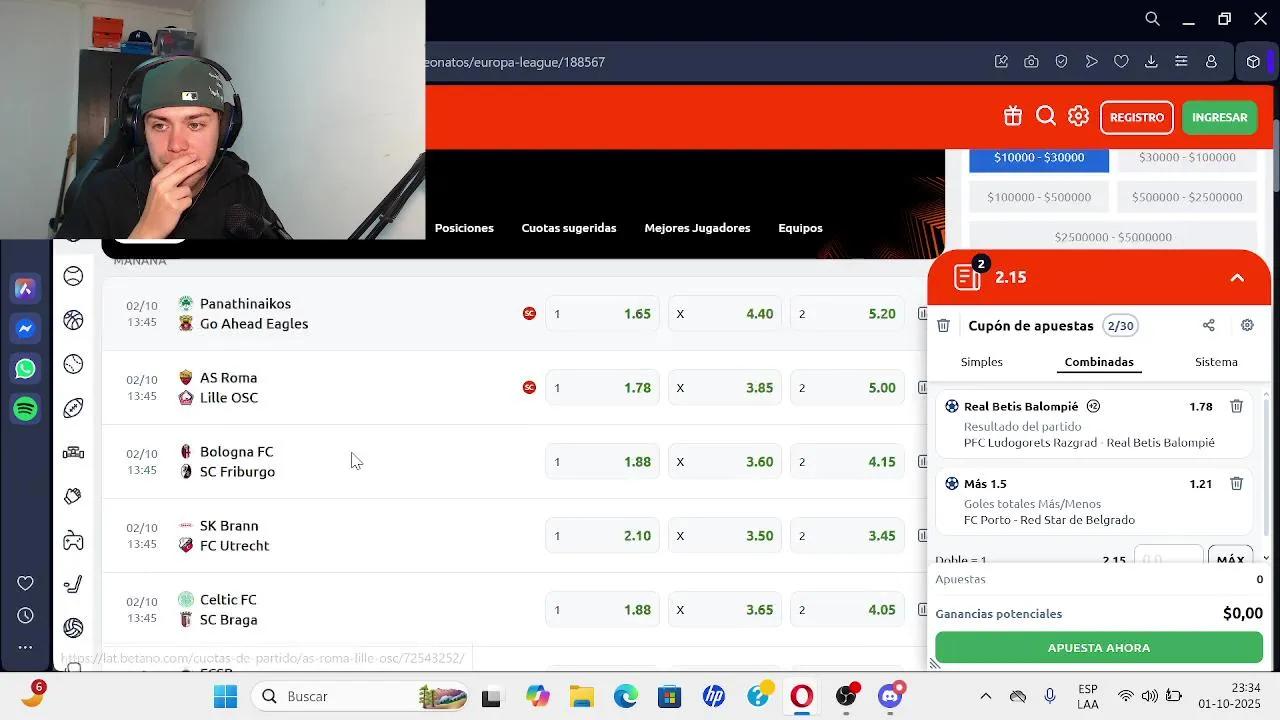Select the basketball sport icon
The height and width of the screenshot is (720, 1280).
click(x=73, y=320)
